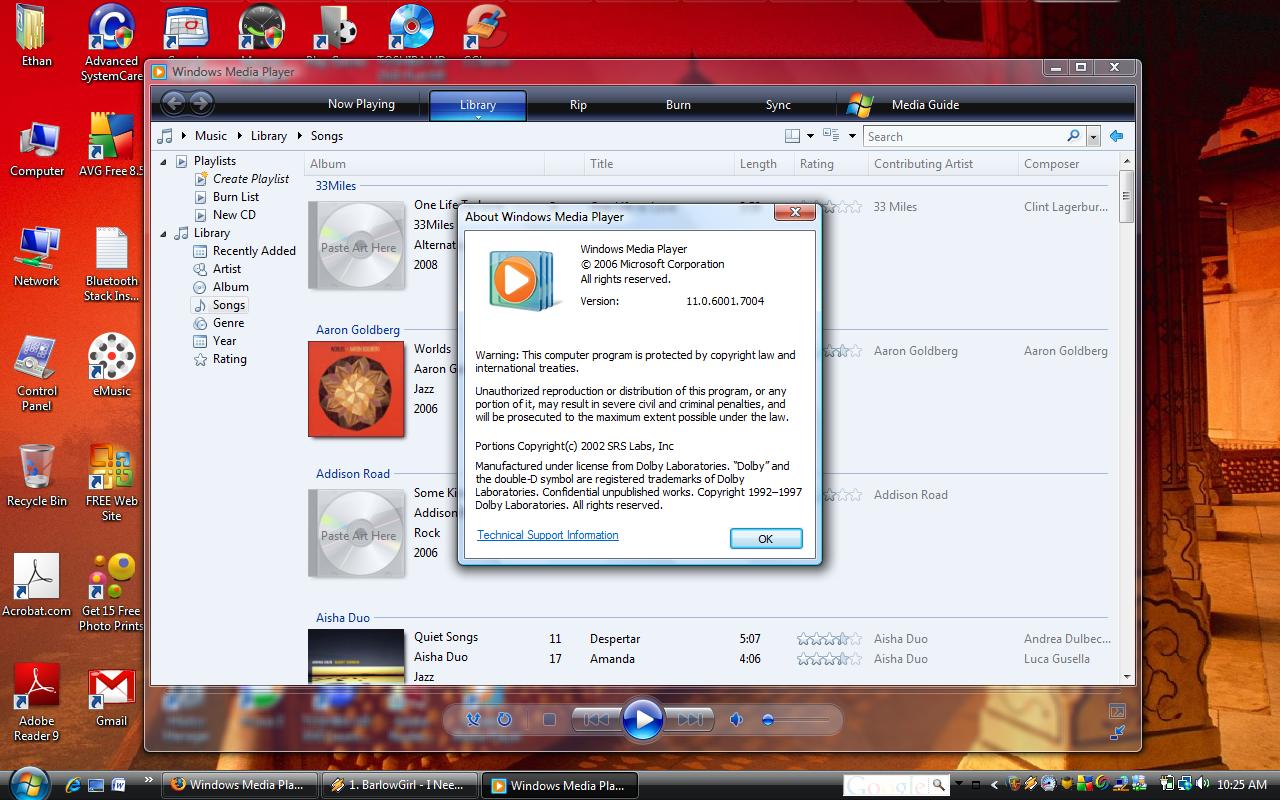This screenshot has height=800, width=1280.
Task: Toggle repeat mode in the player controls
Action: [504, 719]
